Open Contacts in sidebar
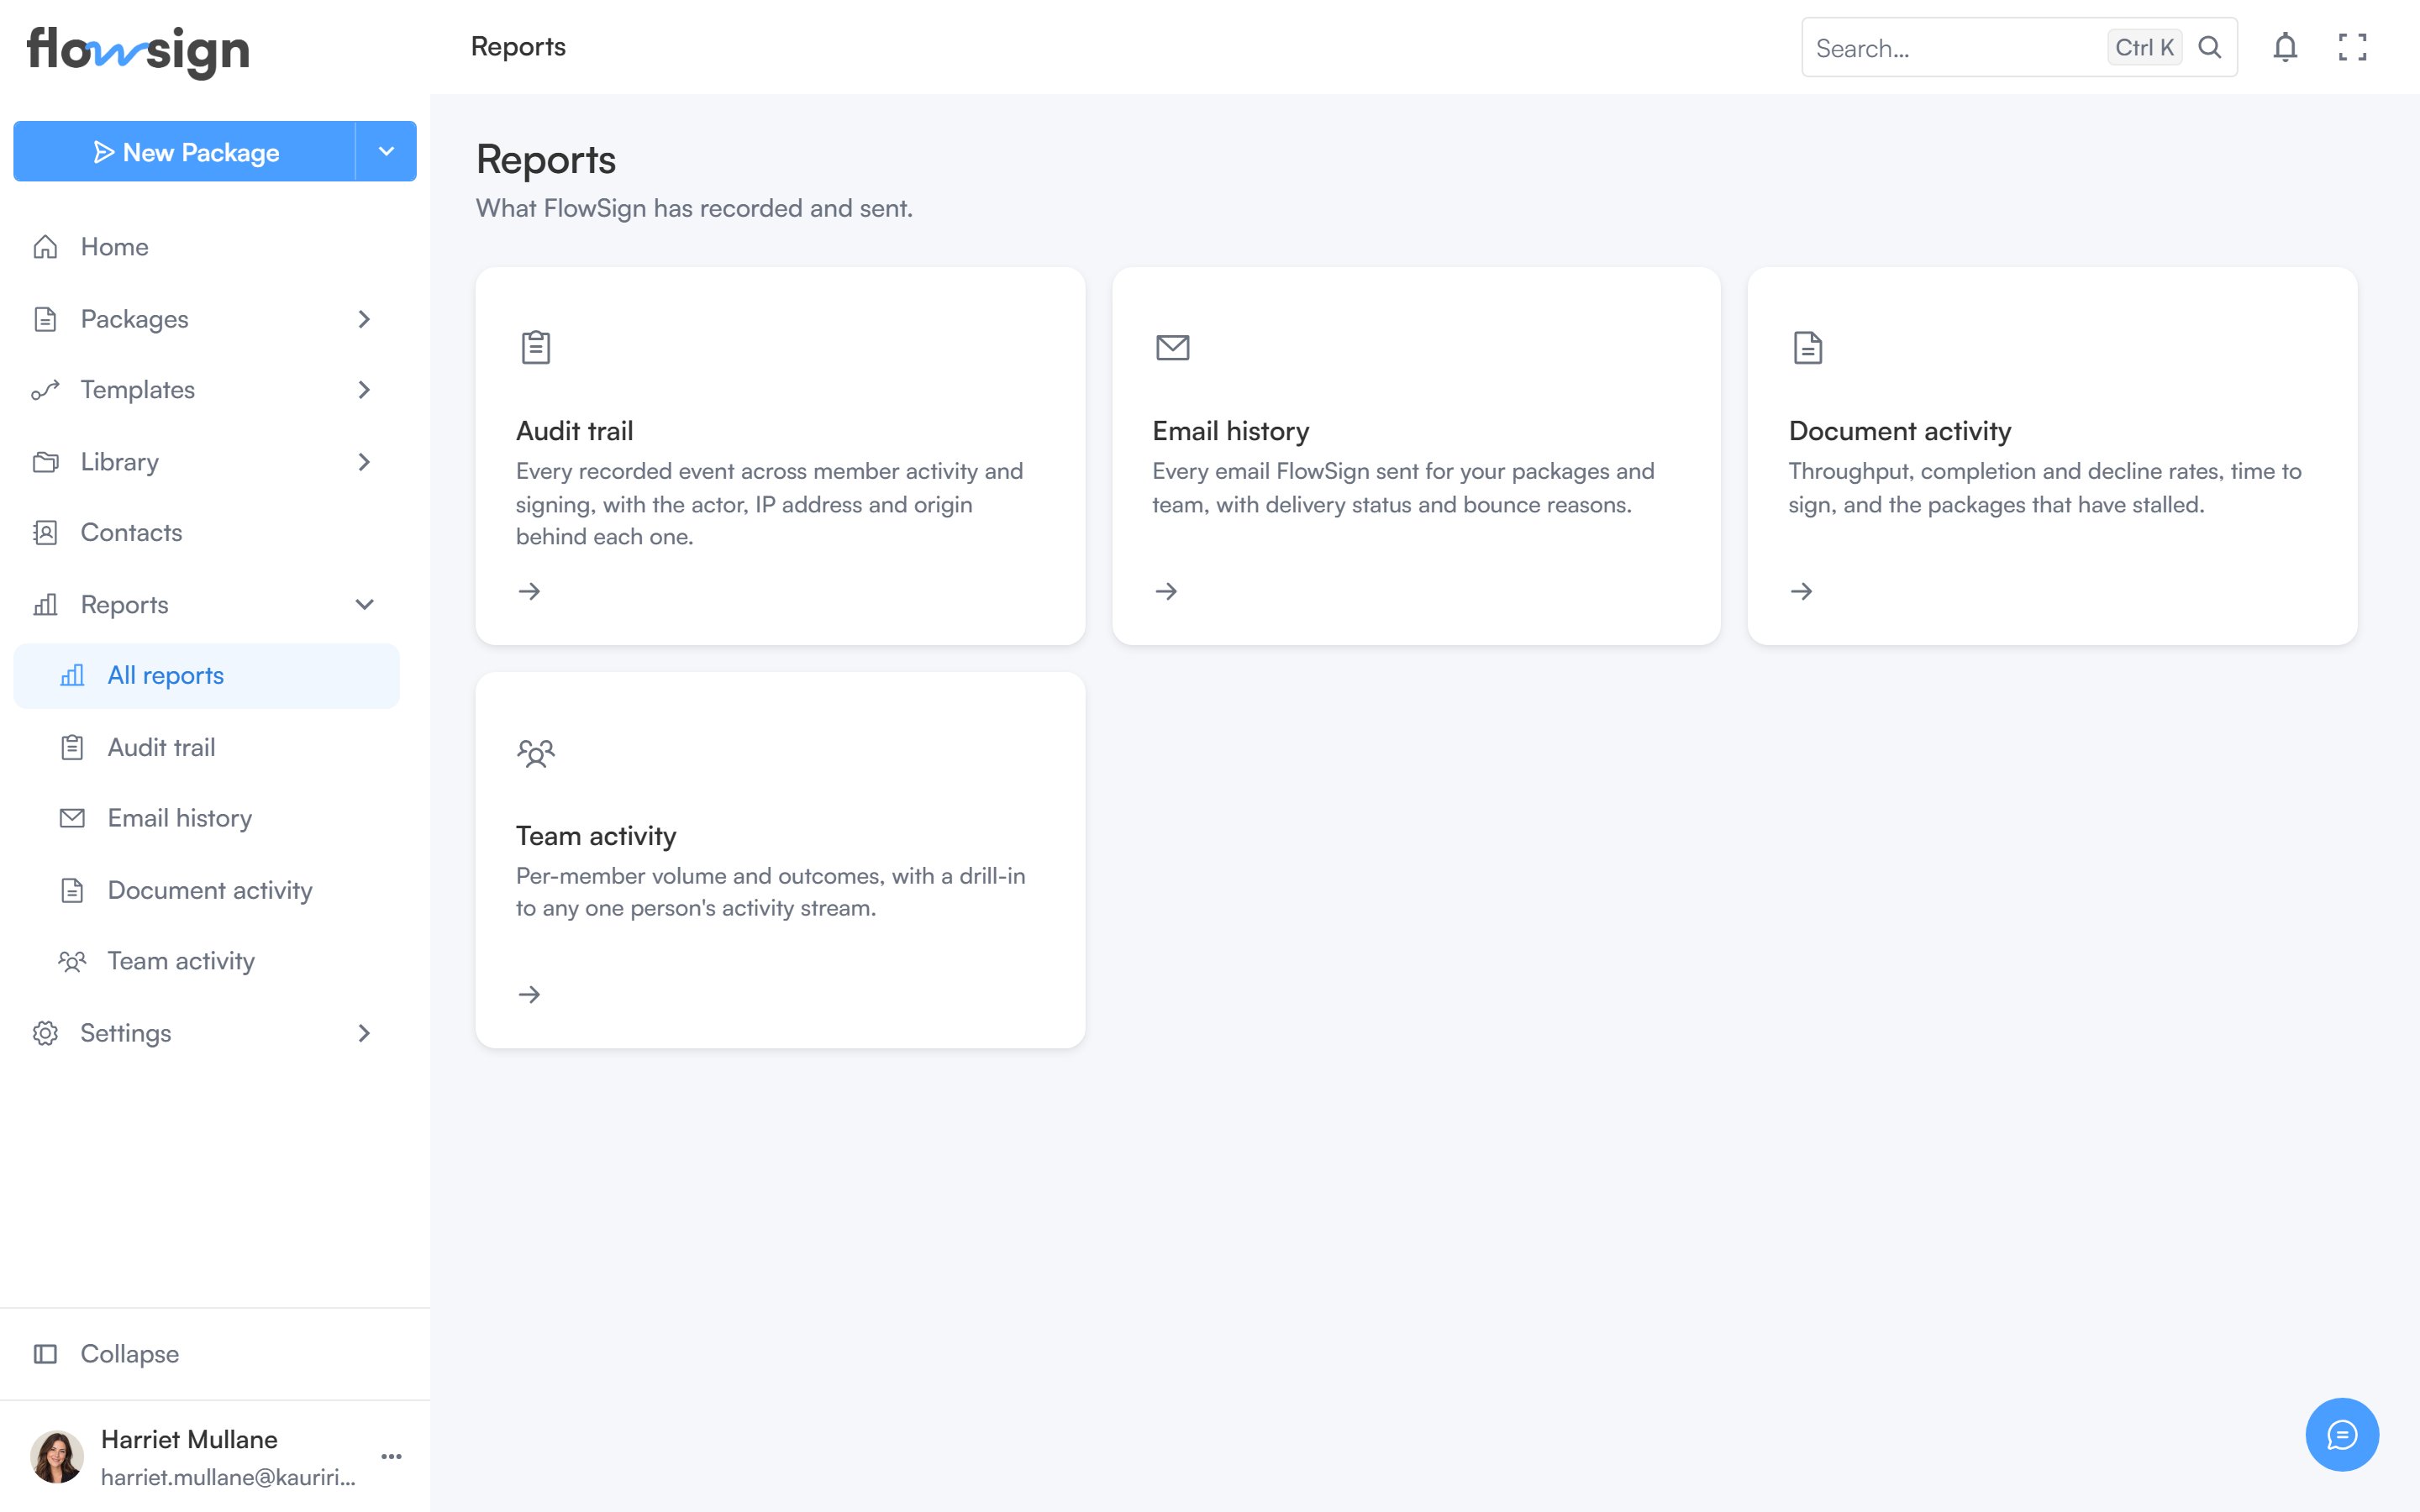Screen dimensions: 2420x1512 click(207, 532)
